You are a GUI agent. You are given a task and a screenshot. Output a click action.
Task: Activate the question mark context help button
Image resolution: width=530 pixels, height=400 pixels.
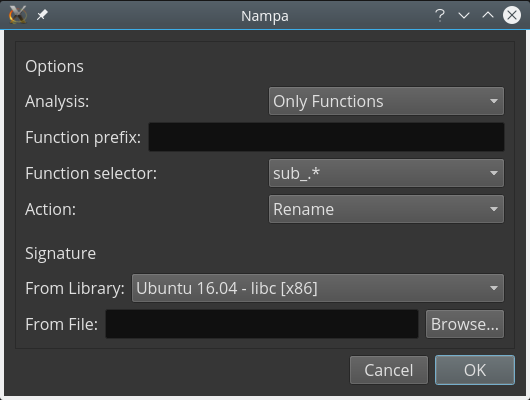tap(440, 15)
